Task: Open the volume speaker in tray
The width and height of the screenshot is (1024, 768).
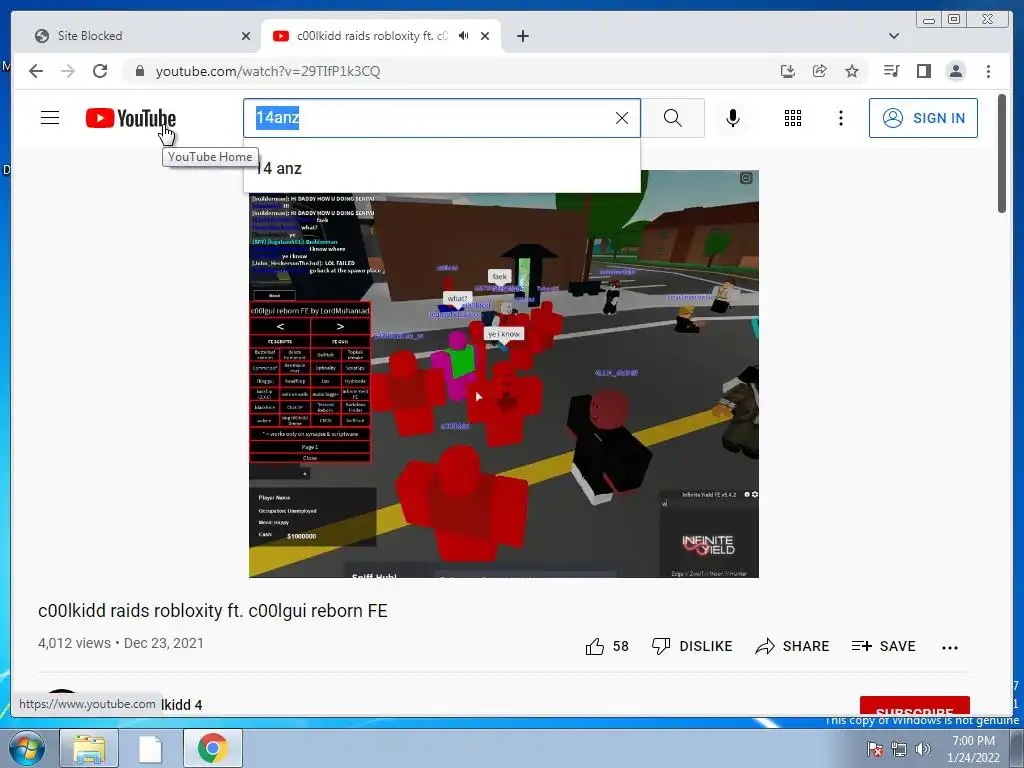Action: pos(923,749)
